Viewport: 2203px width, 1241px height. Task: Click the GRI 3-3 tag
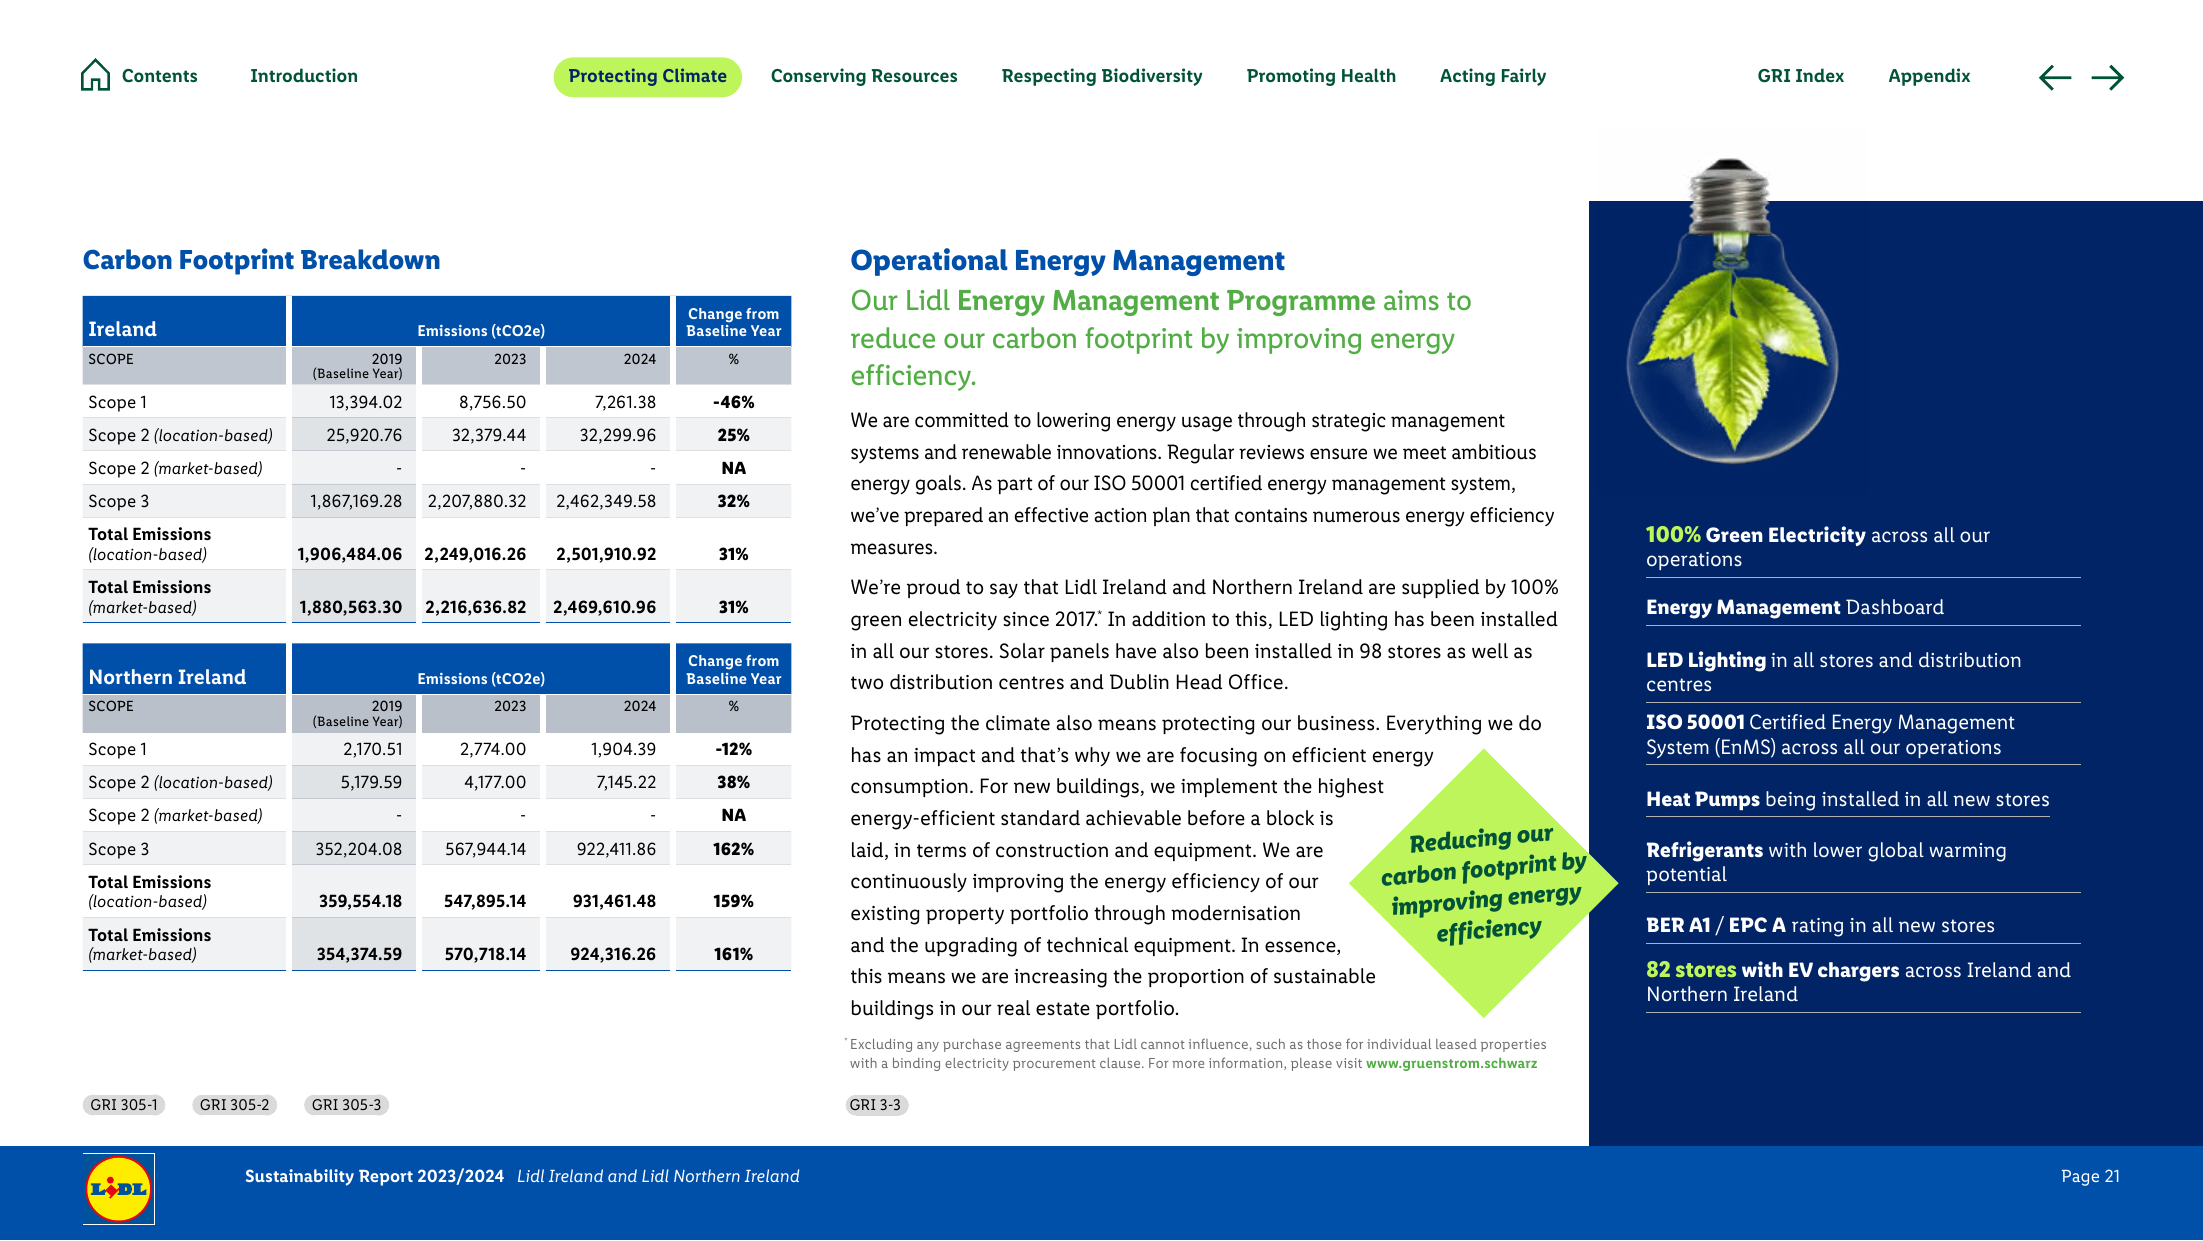(x=875, y=1105)
